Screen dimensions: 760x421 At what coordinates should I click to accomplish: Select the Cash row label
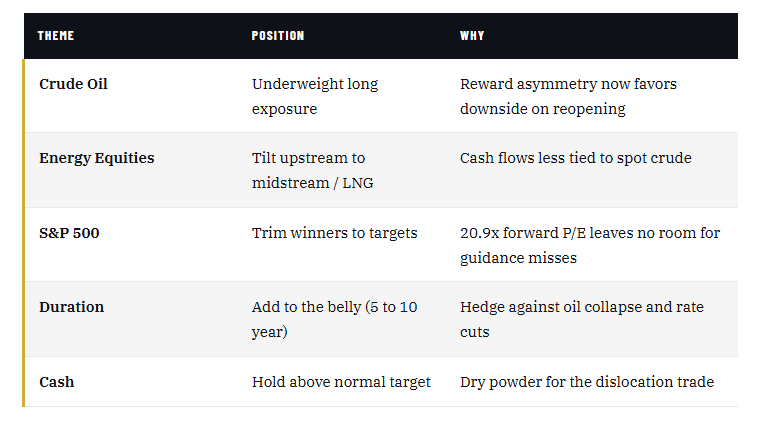coord(56,382)
